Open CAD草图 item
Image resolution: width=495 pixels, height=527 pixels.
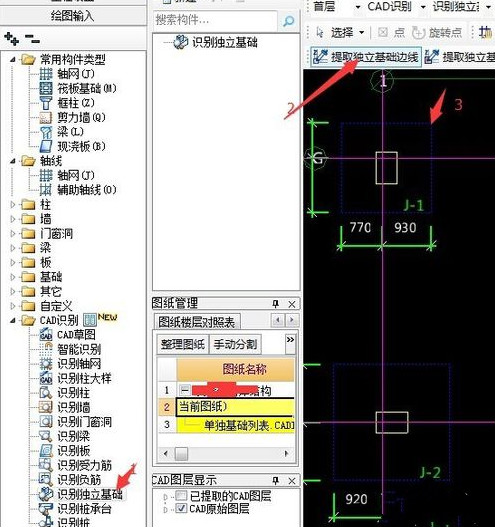click(x=68, y=335)
